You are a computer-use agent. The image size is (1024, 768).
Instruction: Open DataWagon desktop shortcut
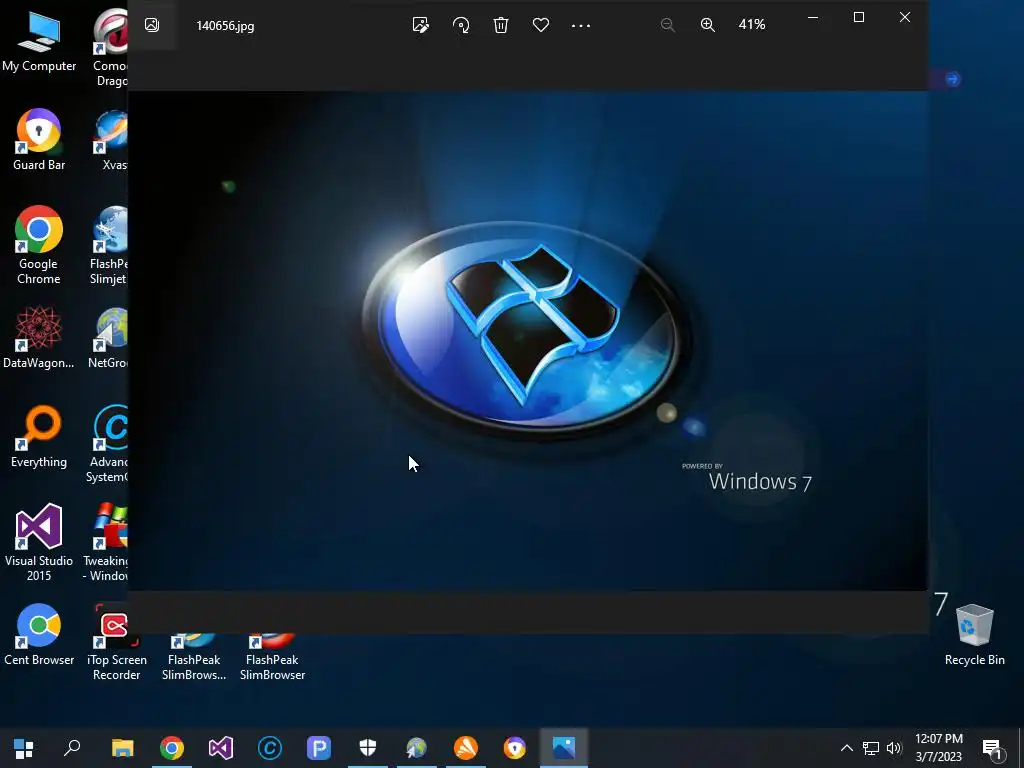tap(39, 338)
